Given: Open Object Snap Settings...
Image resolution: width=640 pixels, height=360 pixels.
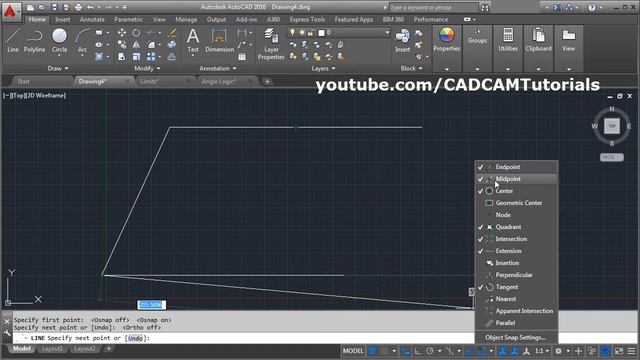Looking at the screenshot, I should (515, 338).
